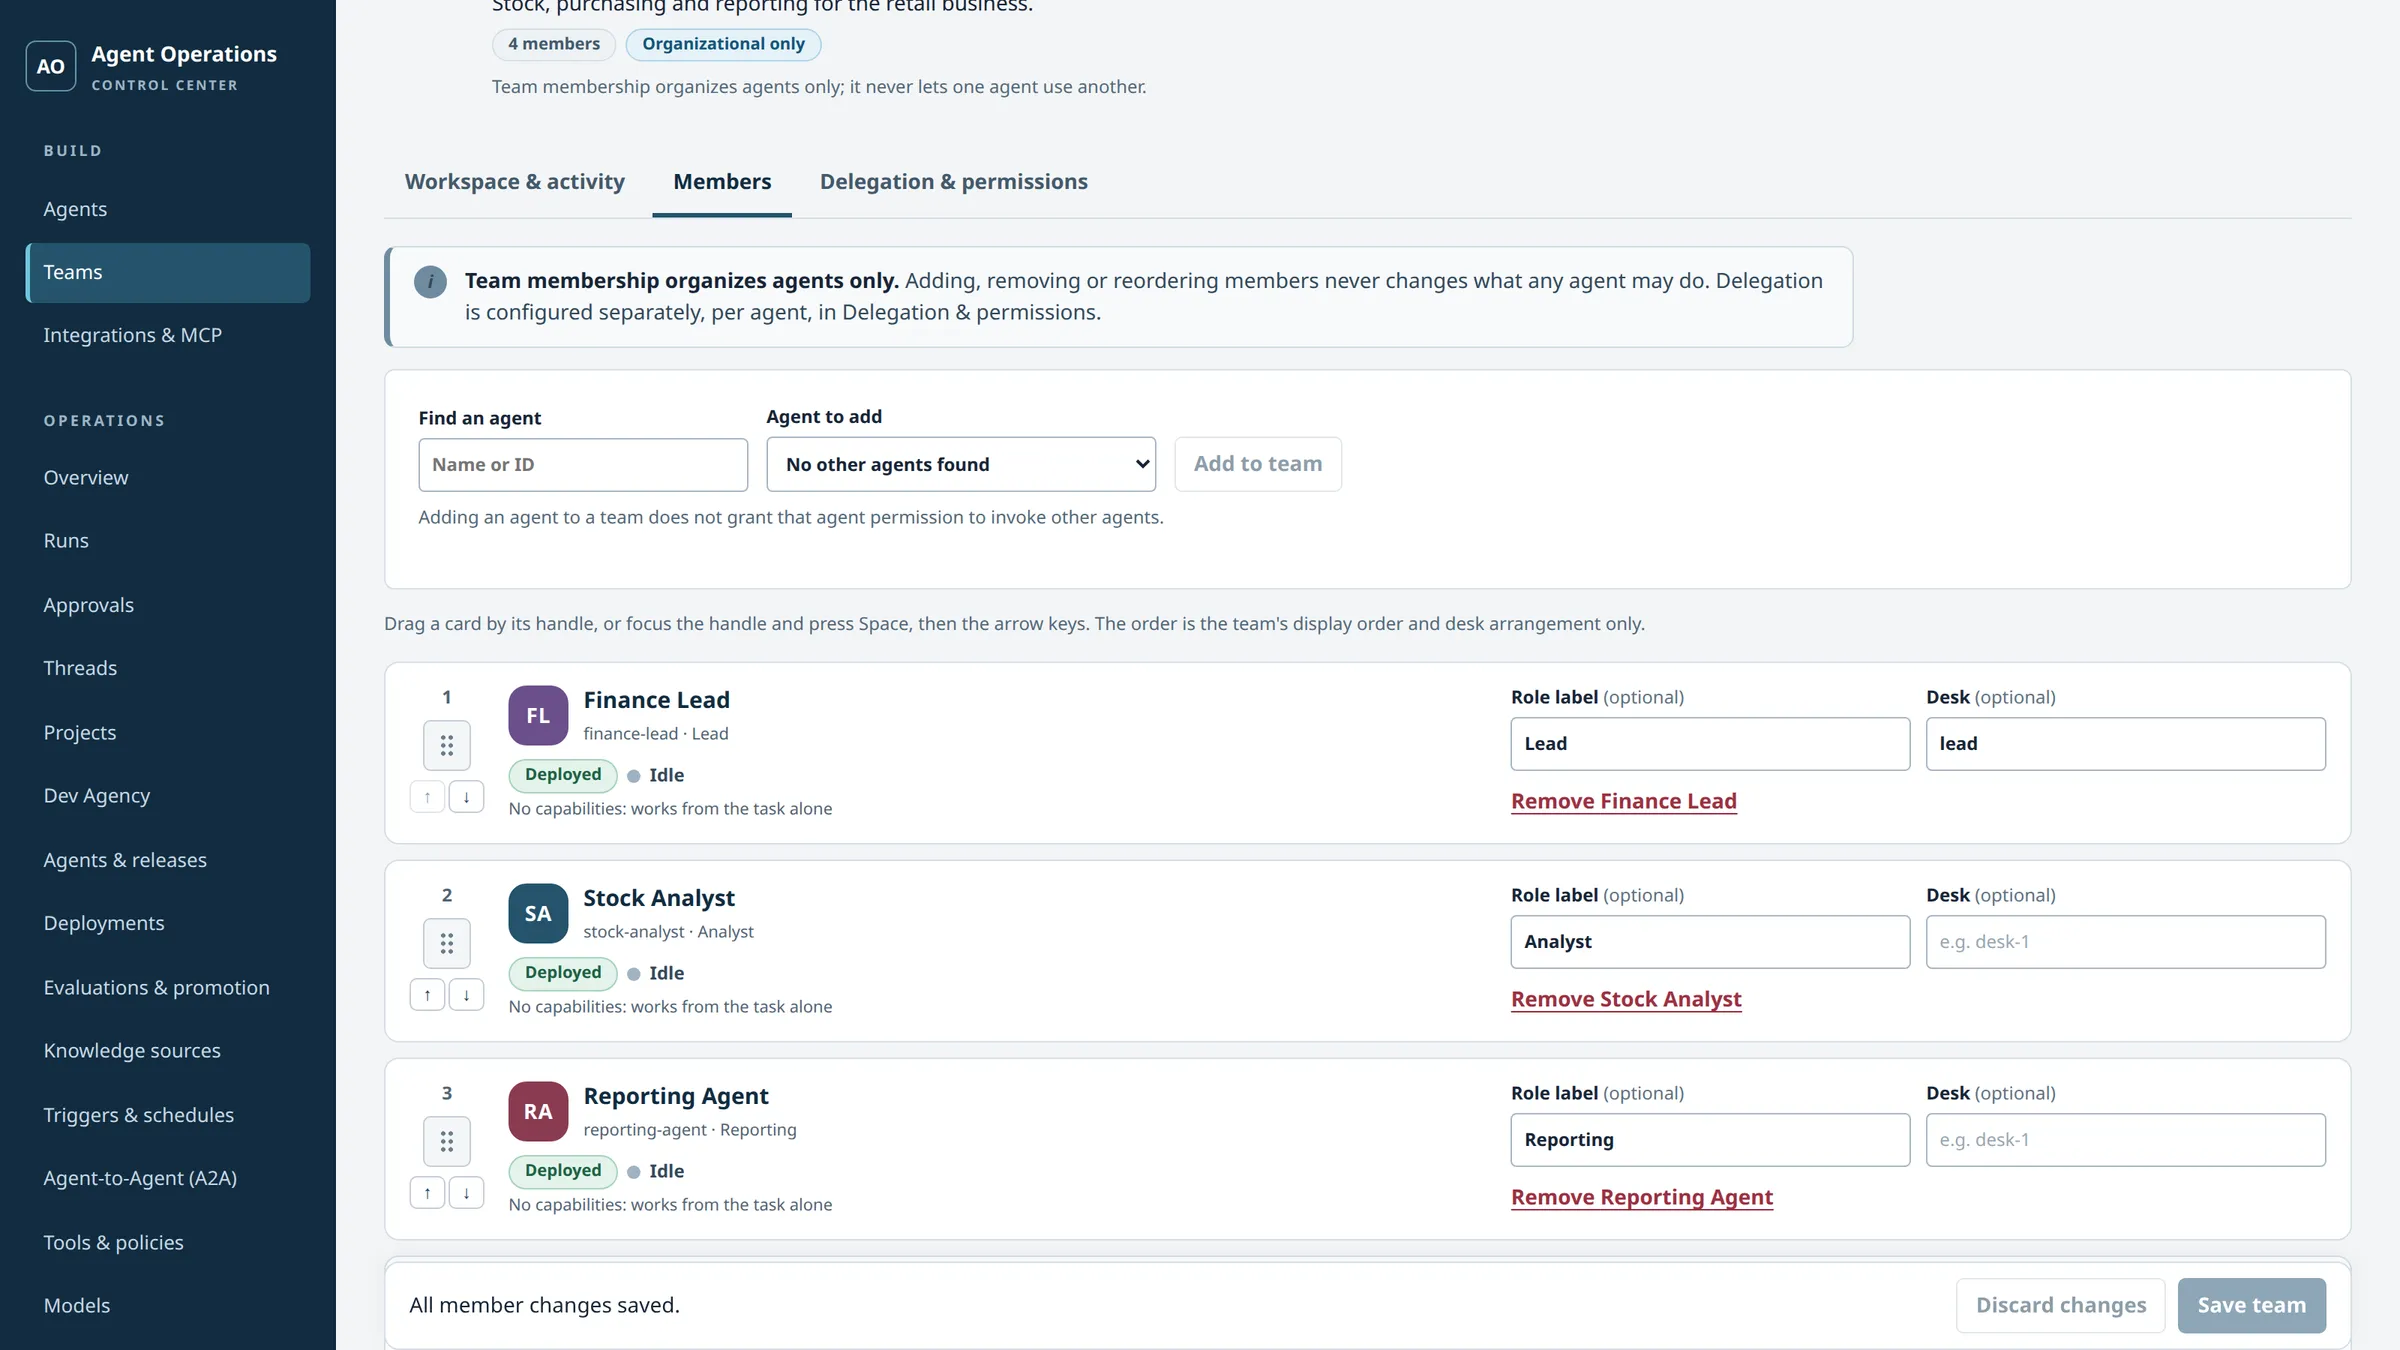
Task: Click the Organizational only badge
Action: (x=723, y=44)
